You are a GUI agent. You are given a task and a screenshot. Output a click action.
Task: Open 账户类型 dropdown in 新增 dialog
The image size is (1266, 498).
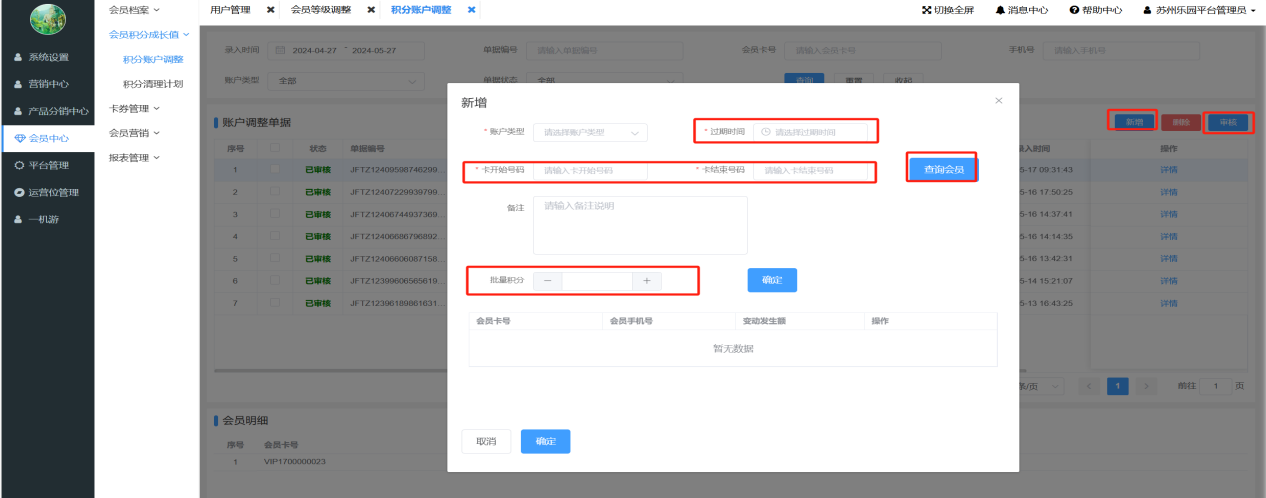pos(590,132)
